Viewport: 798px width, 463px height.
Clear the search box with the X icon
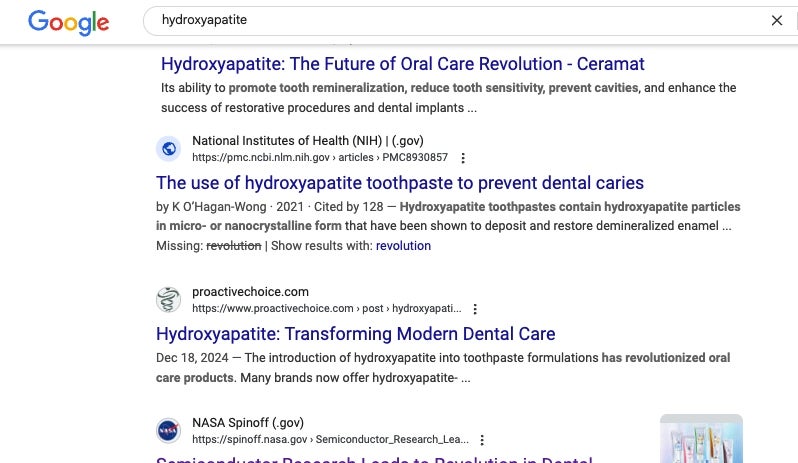pyautogui.click(x=777, y=20)
